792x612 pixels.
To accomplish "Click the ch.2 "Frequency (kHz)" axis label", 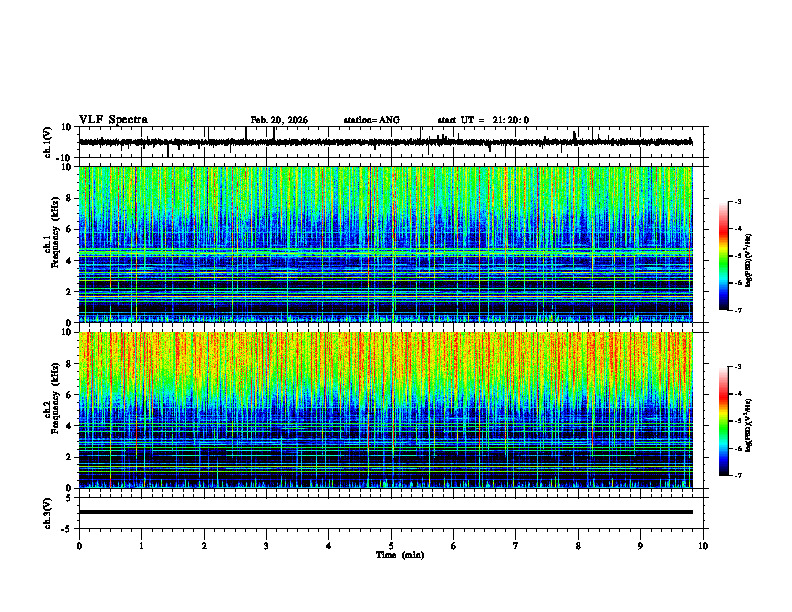I will pyautogui.click(x=56, y=399).
